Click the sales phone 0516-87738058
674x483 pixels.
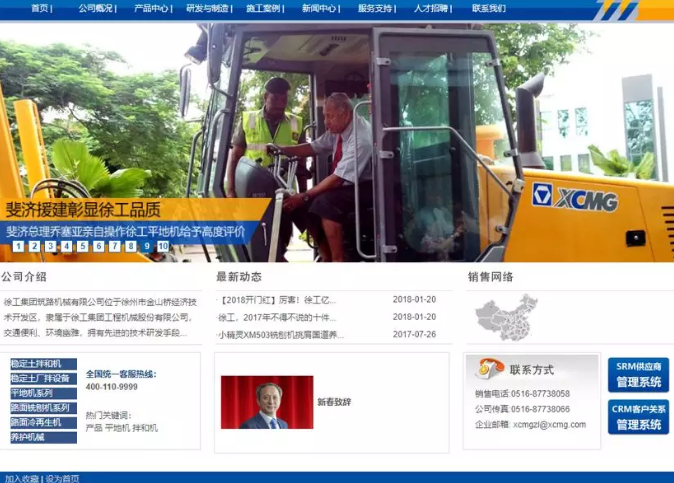click(540, 394)
